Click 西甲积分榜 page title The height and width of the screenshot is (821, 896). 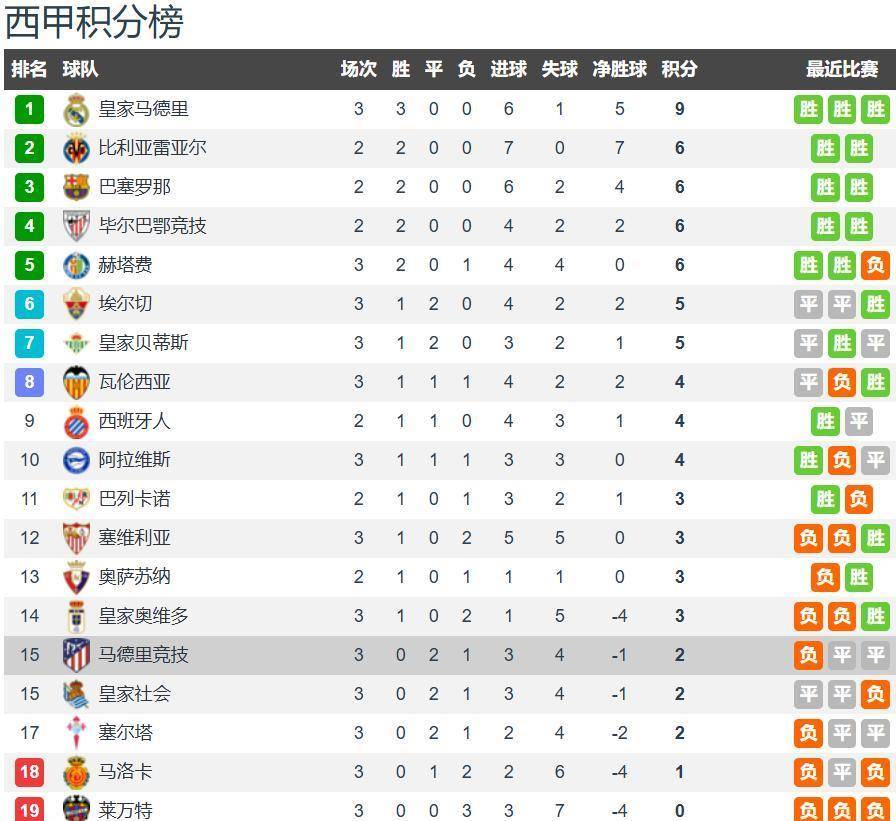click(x=95, y=22)
